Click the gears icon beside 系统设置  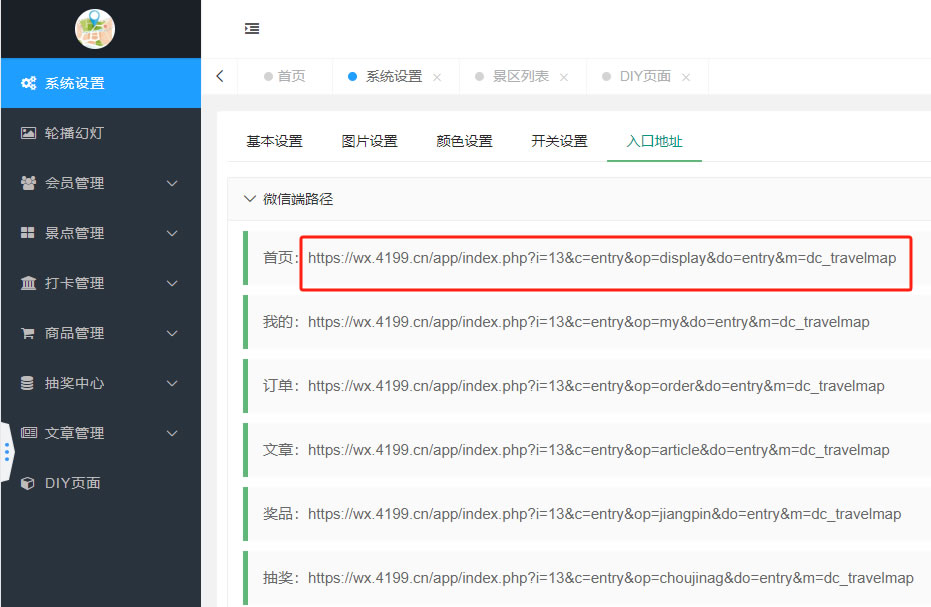pos(28,83)
